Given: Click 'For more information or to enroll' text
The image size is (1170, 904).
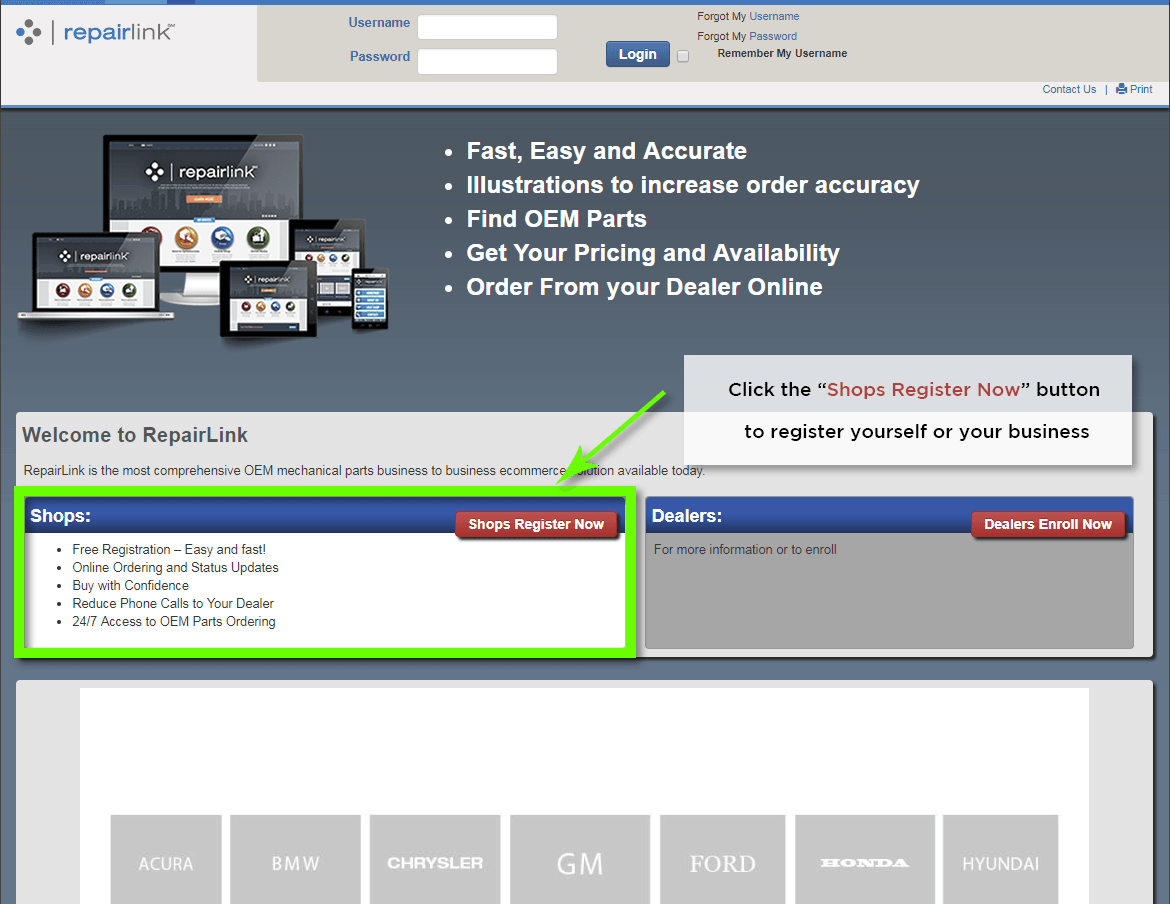Looking at the screenshot, I should point(745,550).
